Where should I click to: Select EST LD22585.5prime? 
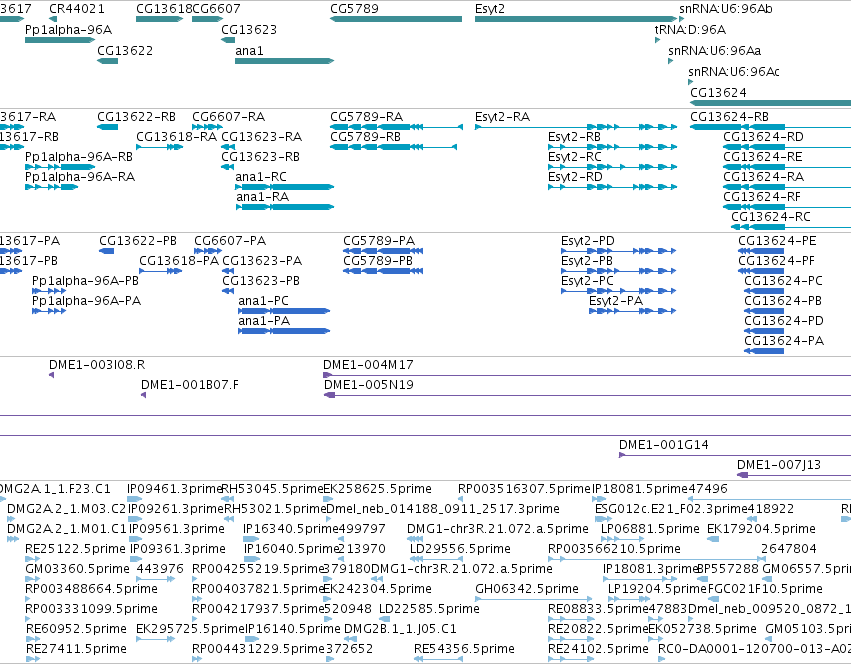pos(429,610)
